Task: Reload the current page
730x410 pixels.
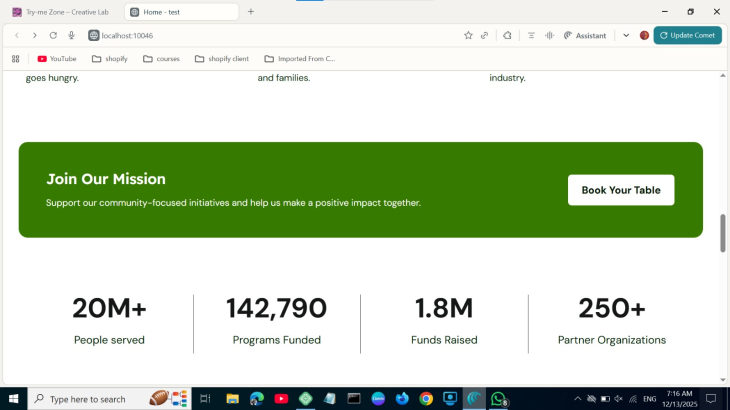Action: [53, 35]
